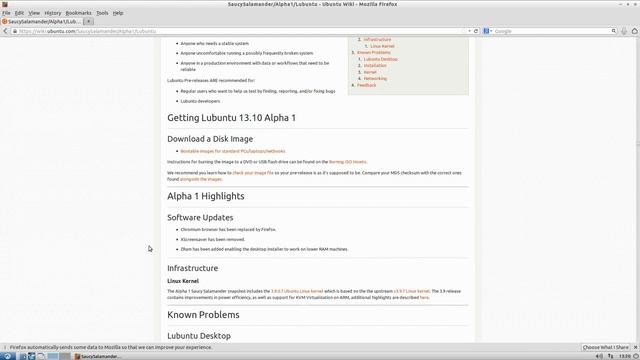
Task: Open the Firefox Home page icon
Action: (x=635, y=31)
